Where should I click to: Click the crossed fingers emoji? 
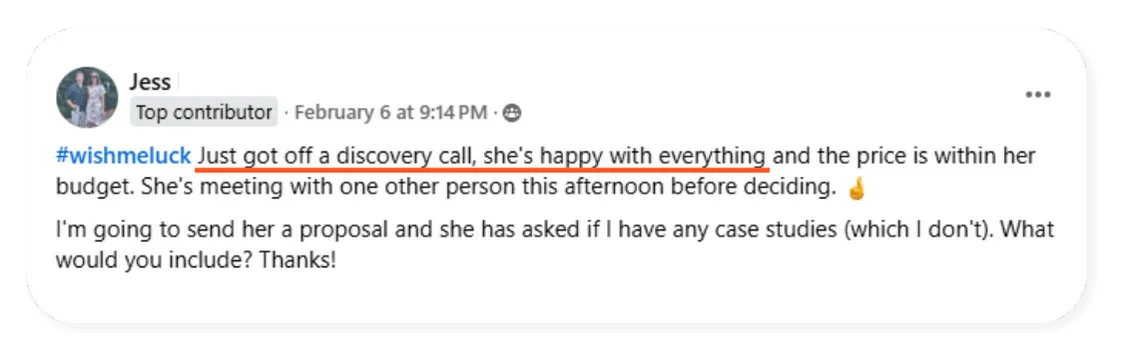click(x=857, y=188)
